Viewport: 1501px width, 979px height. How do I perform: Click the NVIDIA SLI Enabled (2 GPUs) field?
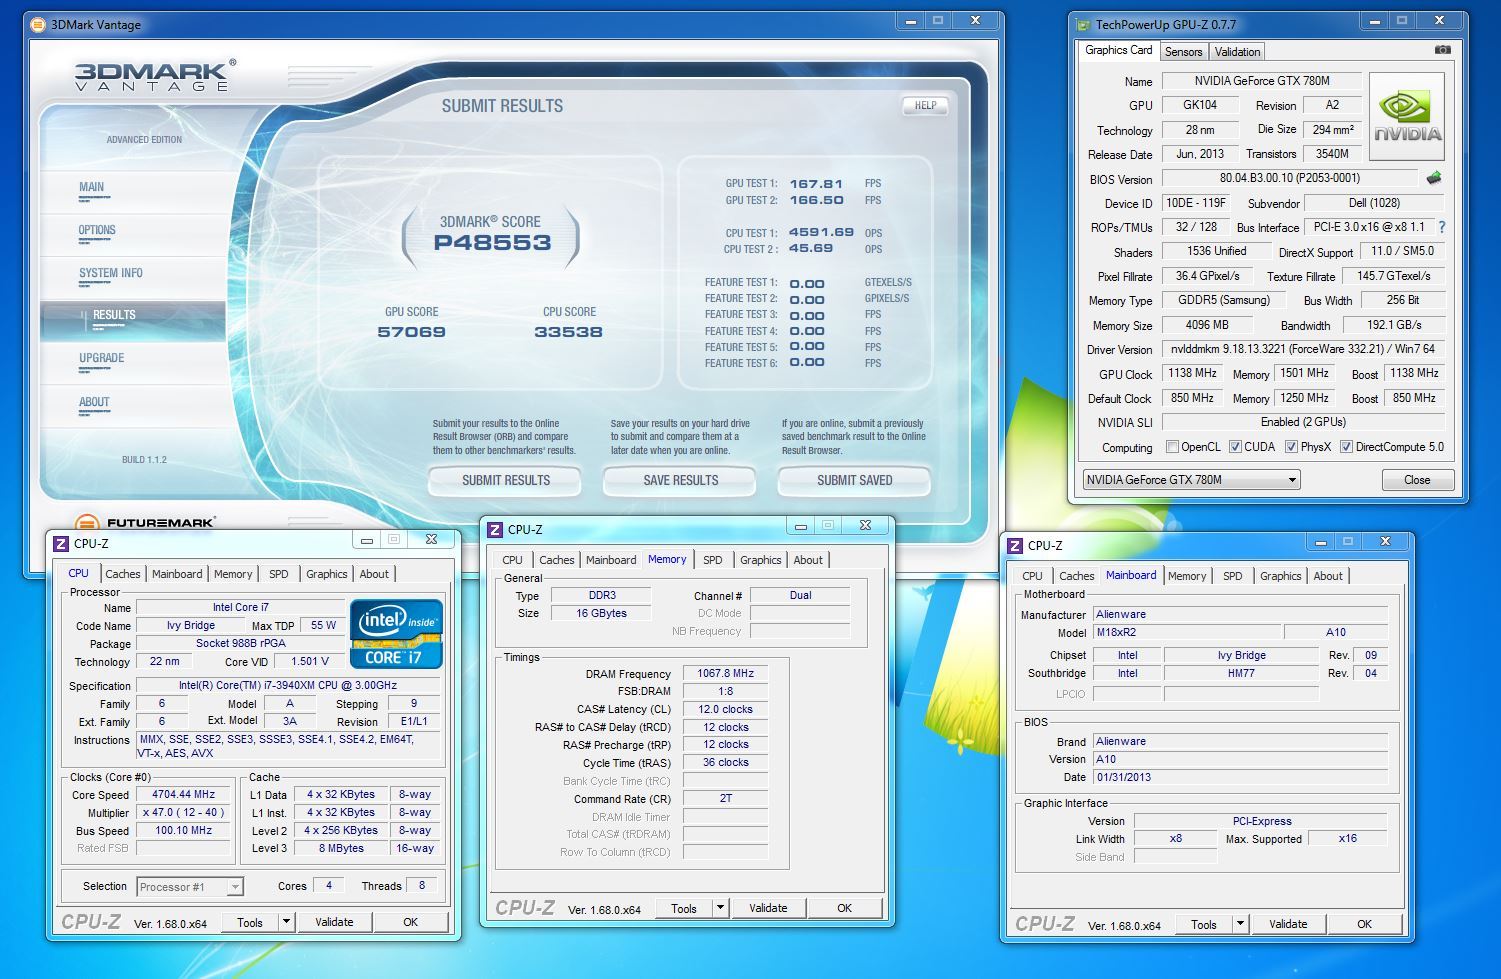click(1303, 422)
